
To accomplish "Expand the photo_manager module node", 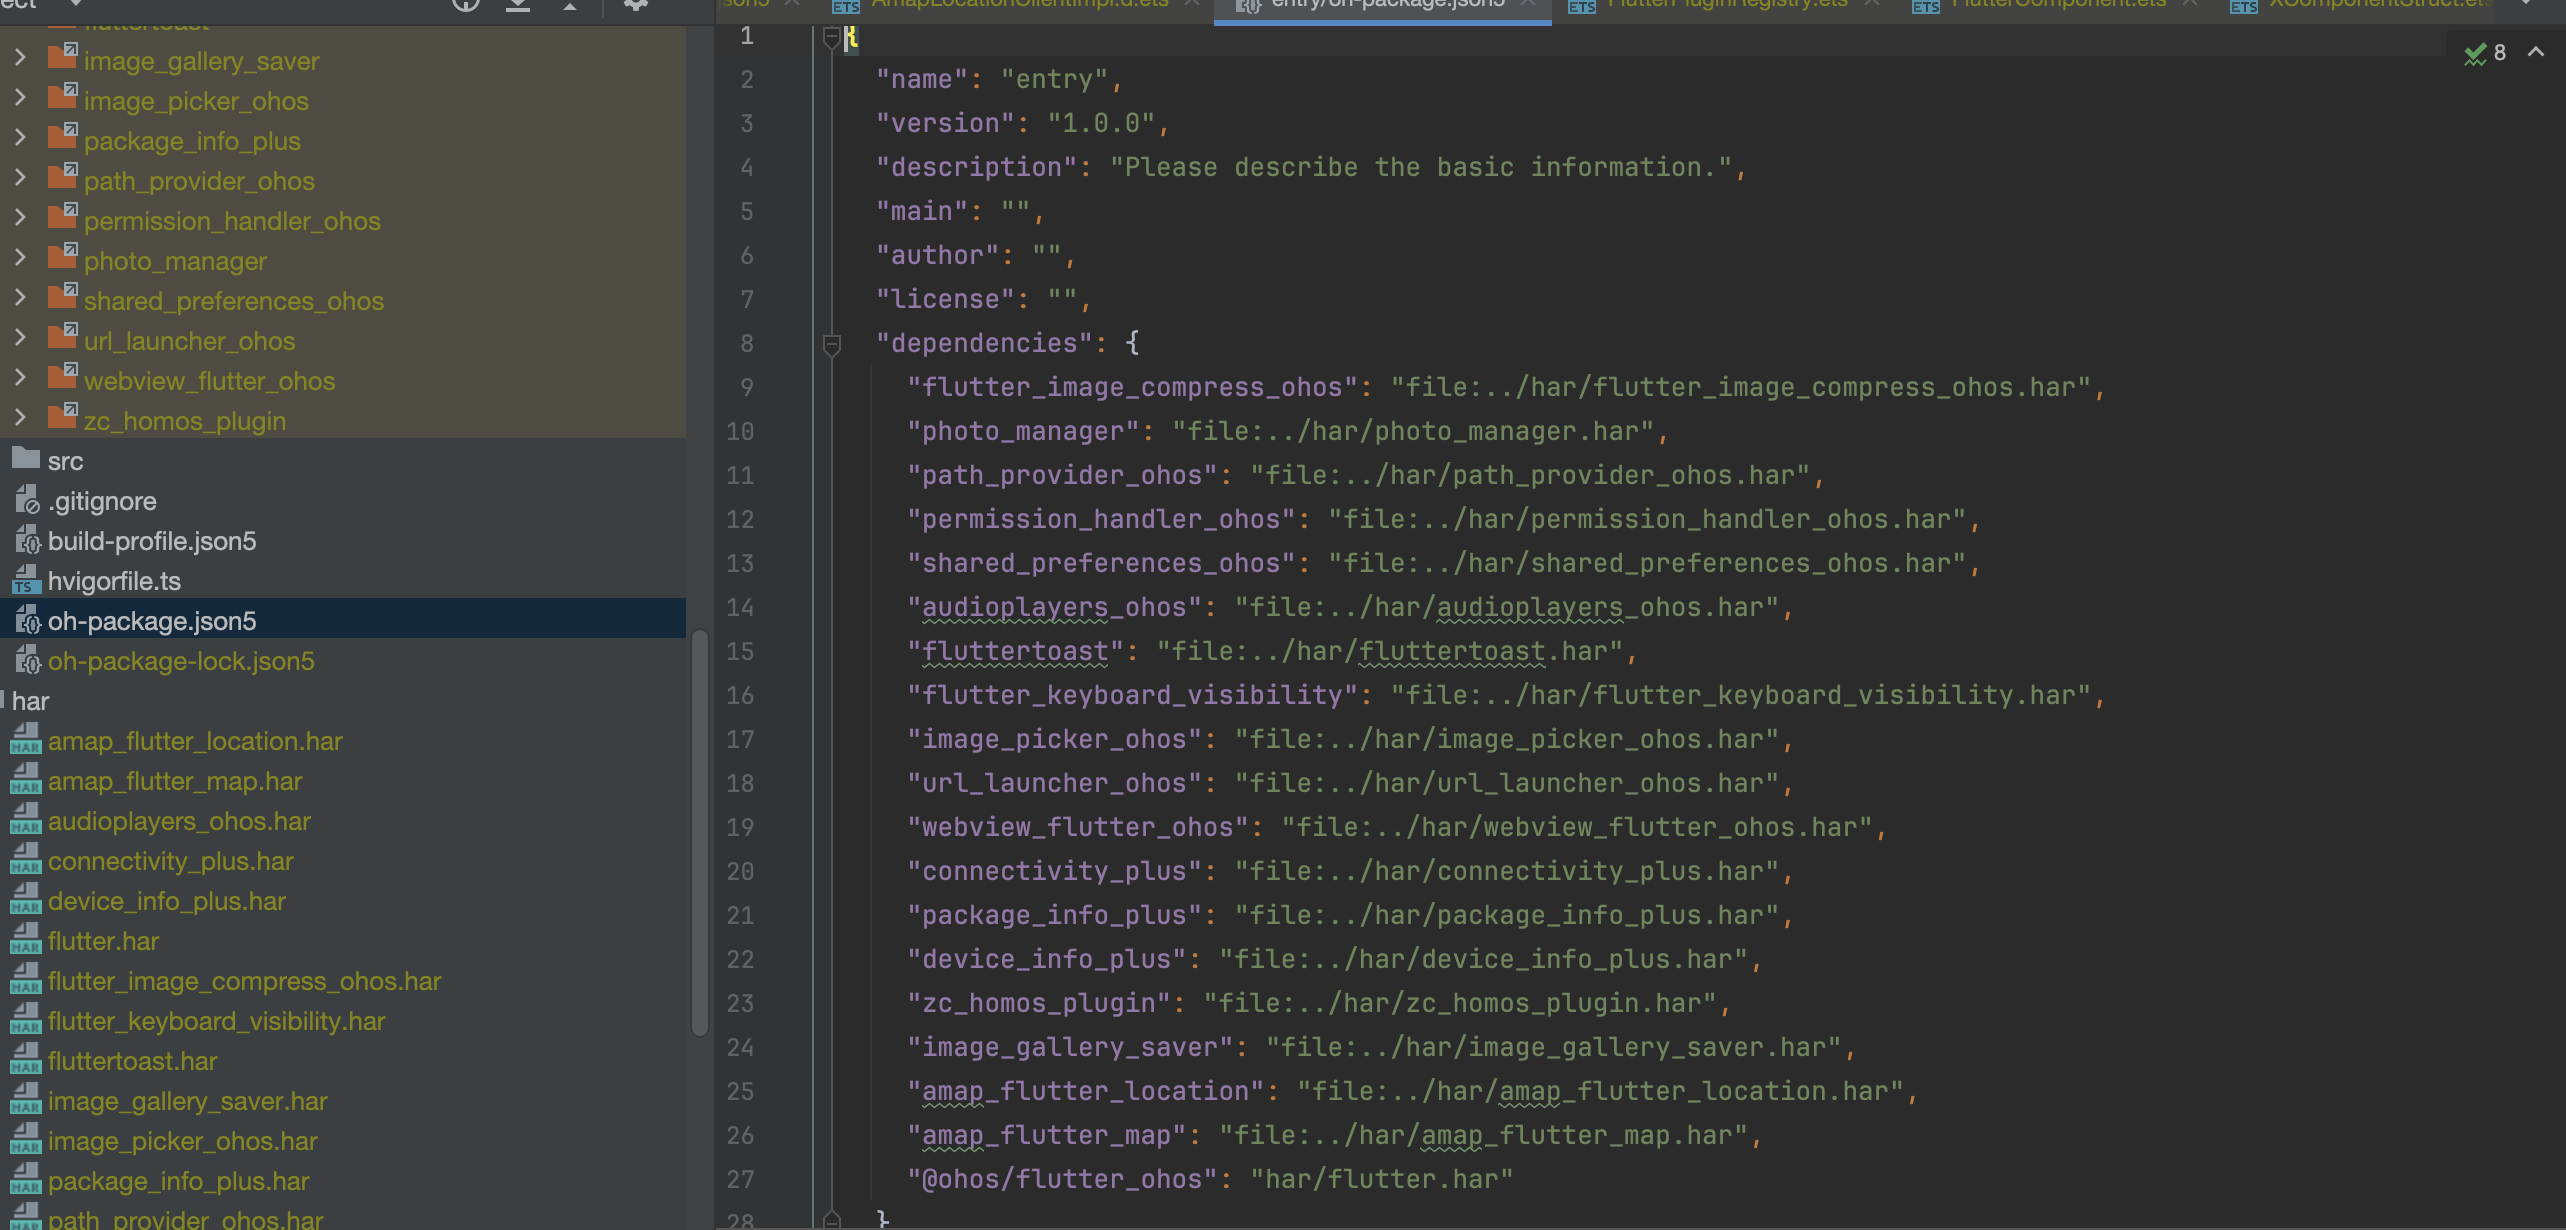I will pos(20,259).
